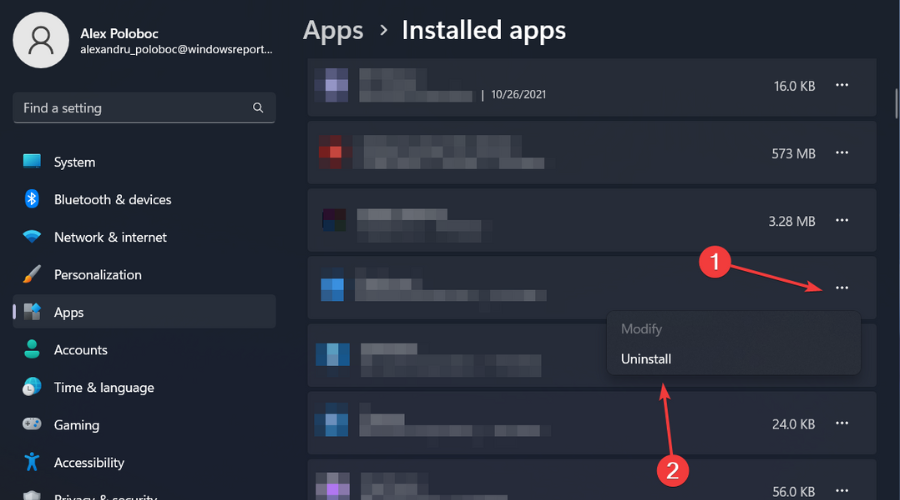This screenshot has width=900, height=500.
Task: Click blue app icon in 24.0 KB row
Action: (x=332, y=420)
